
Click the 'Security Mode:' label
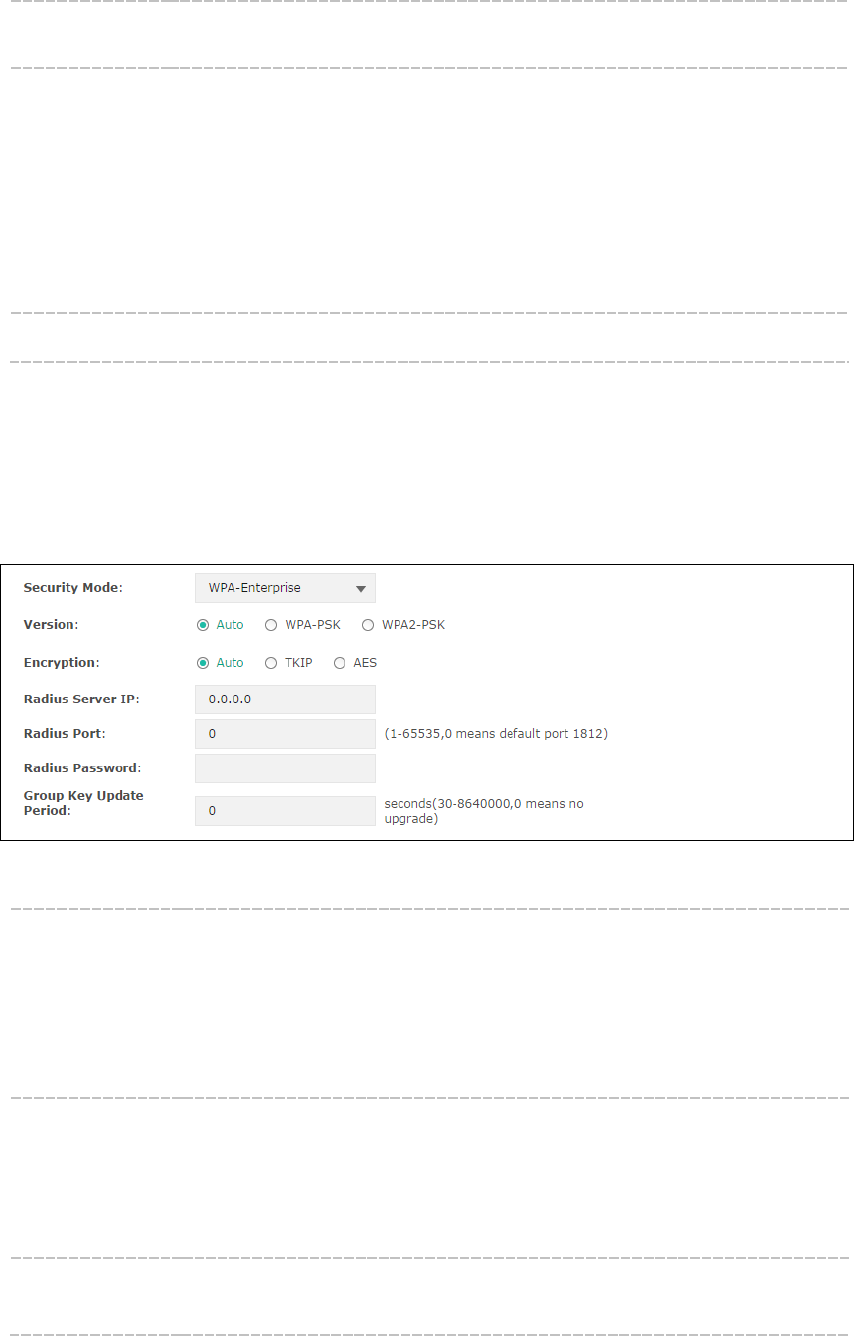tap(73, 588)
